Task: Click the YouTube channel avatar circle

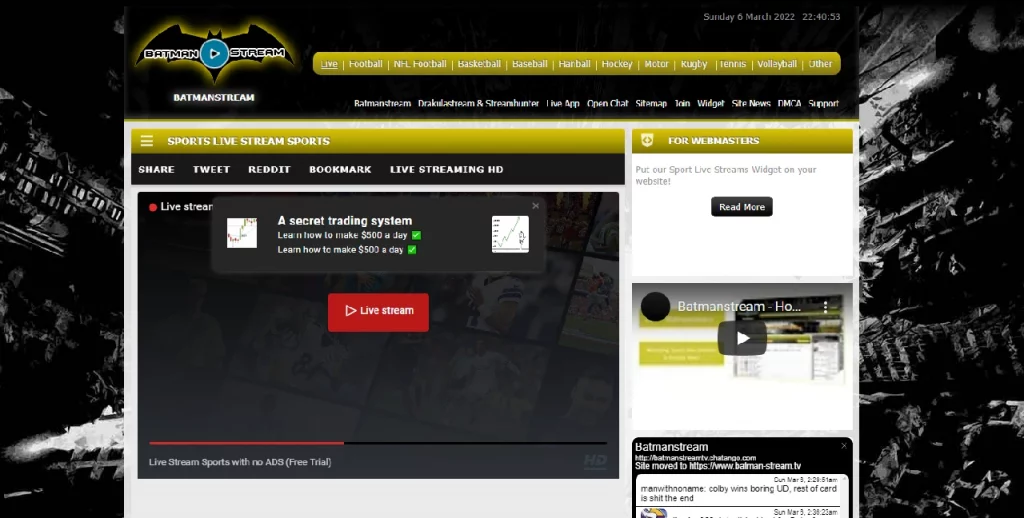Action: pos(655,306)
